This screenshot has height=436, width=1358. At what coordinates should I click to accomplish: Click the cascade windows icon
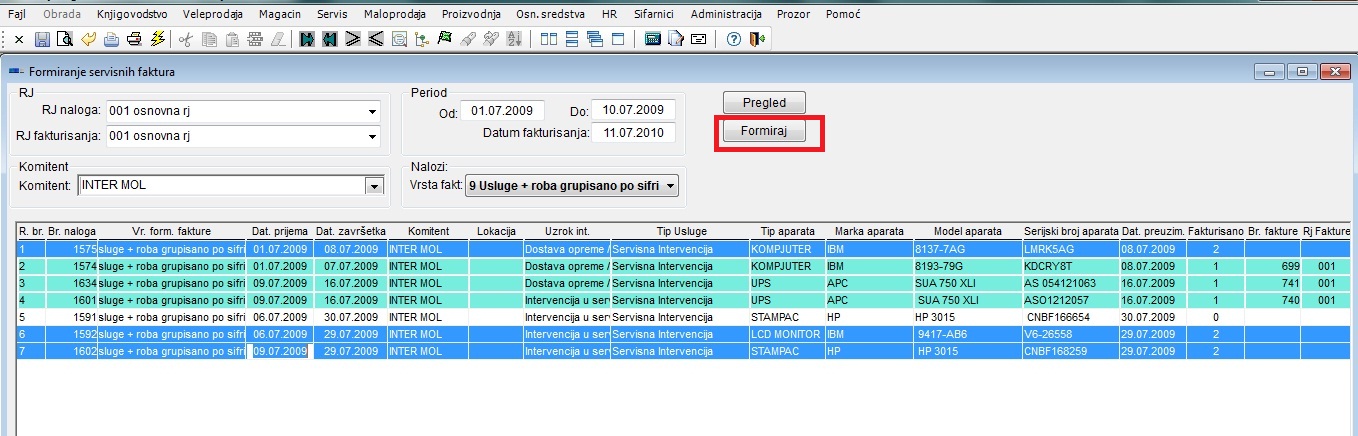coord(595,40)
